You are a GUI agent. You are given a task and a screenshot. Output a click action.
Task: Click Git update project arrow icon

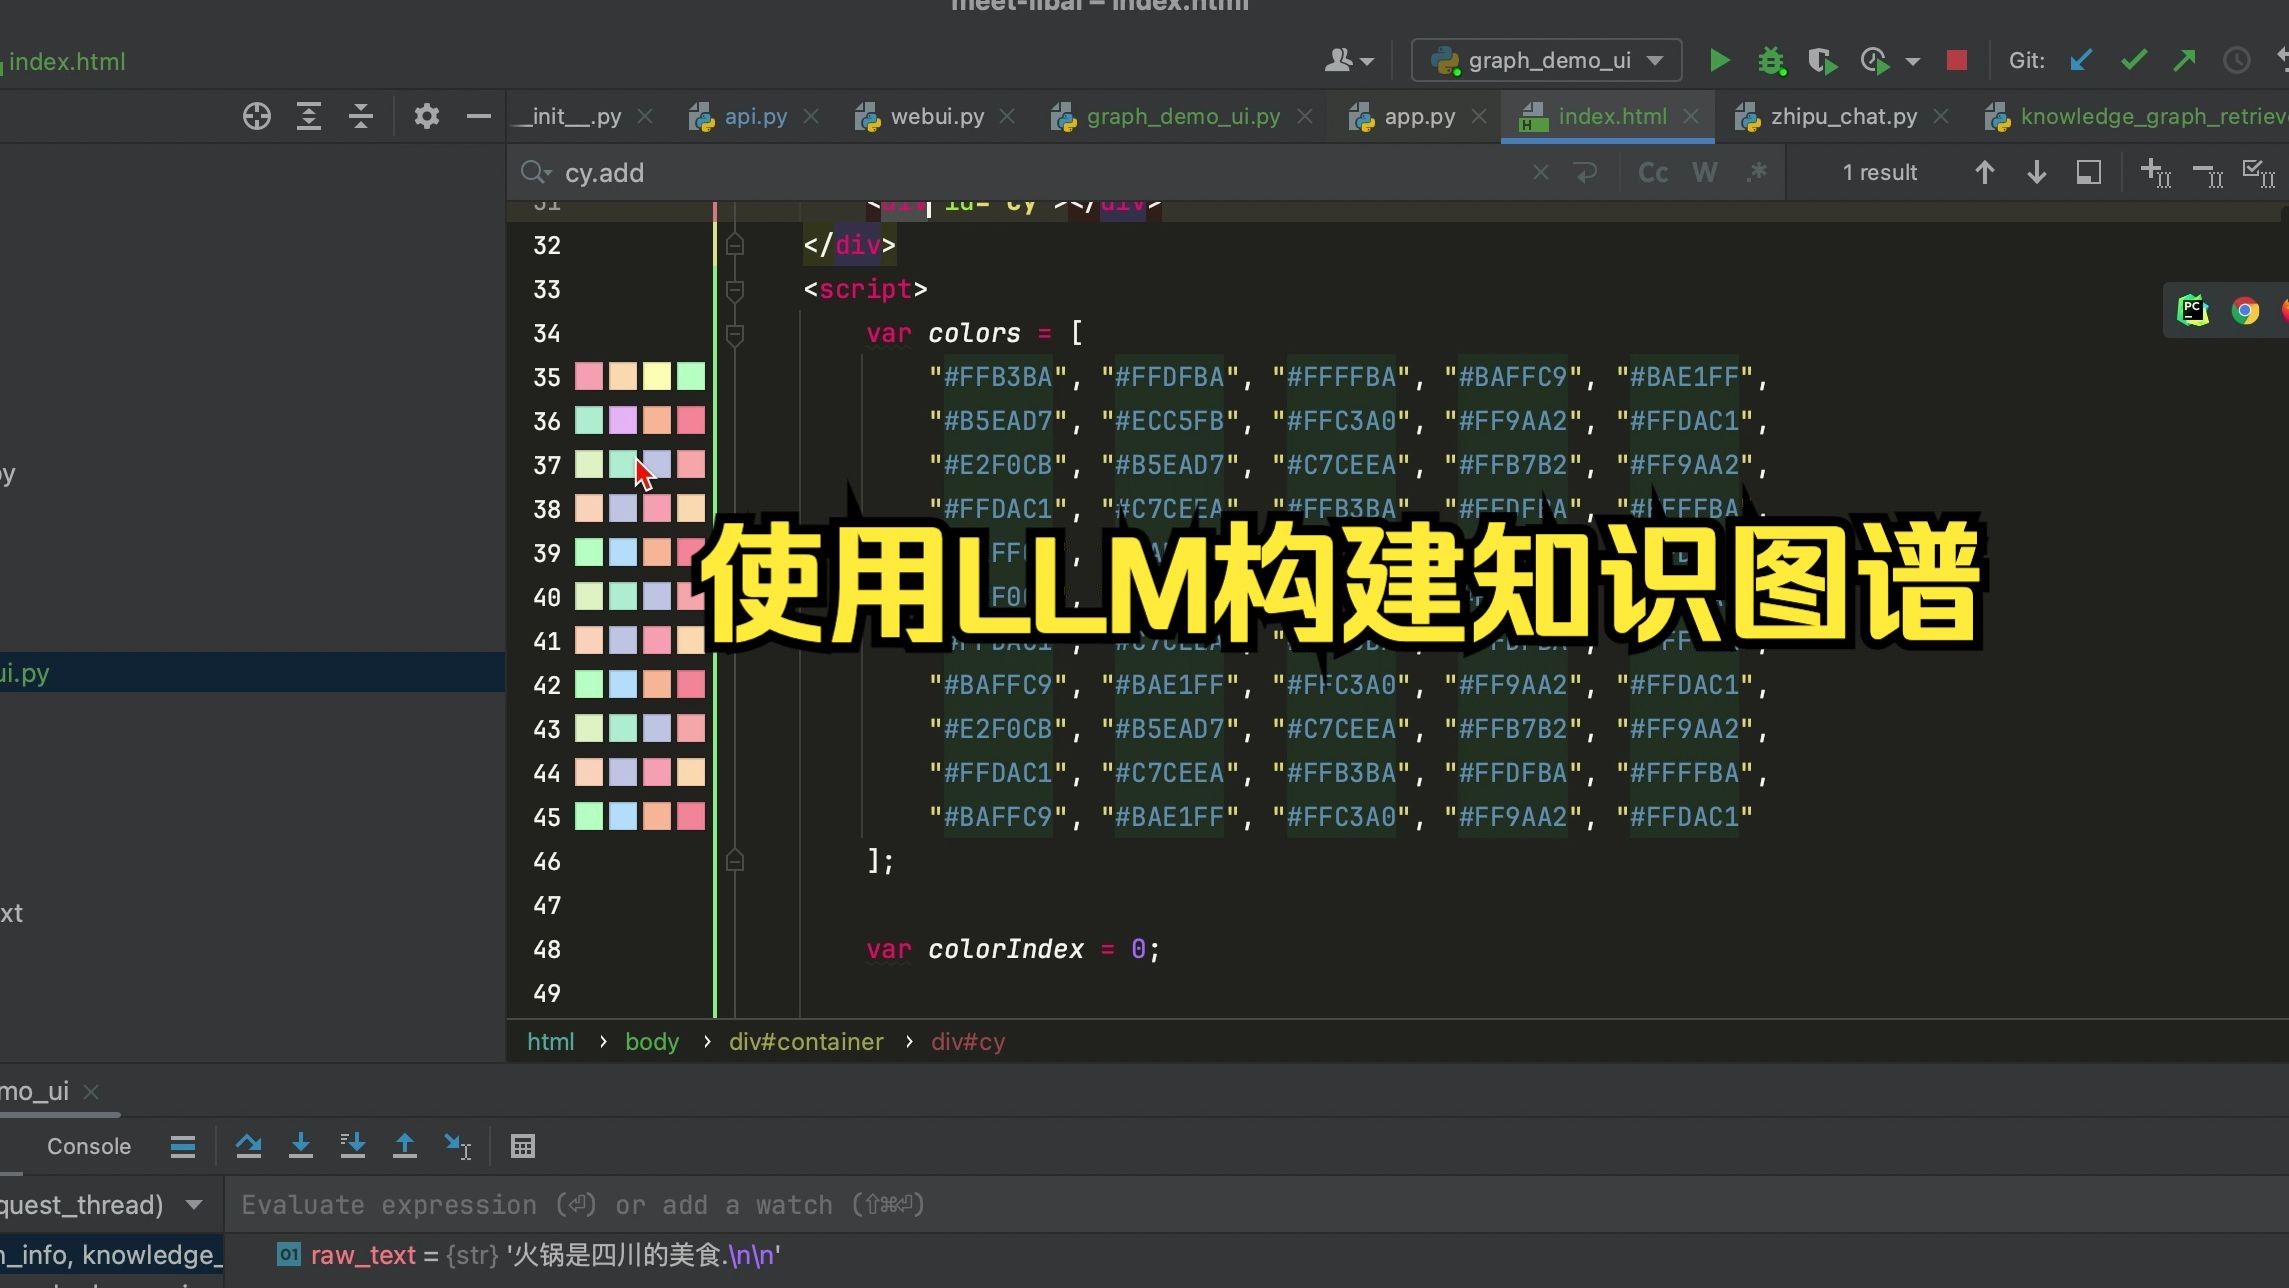2082,61
